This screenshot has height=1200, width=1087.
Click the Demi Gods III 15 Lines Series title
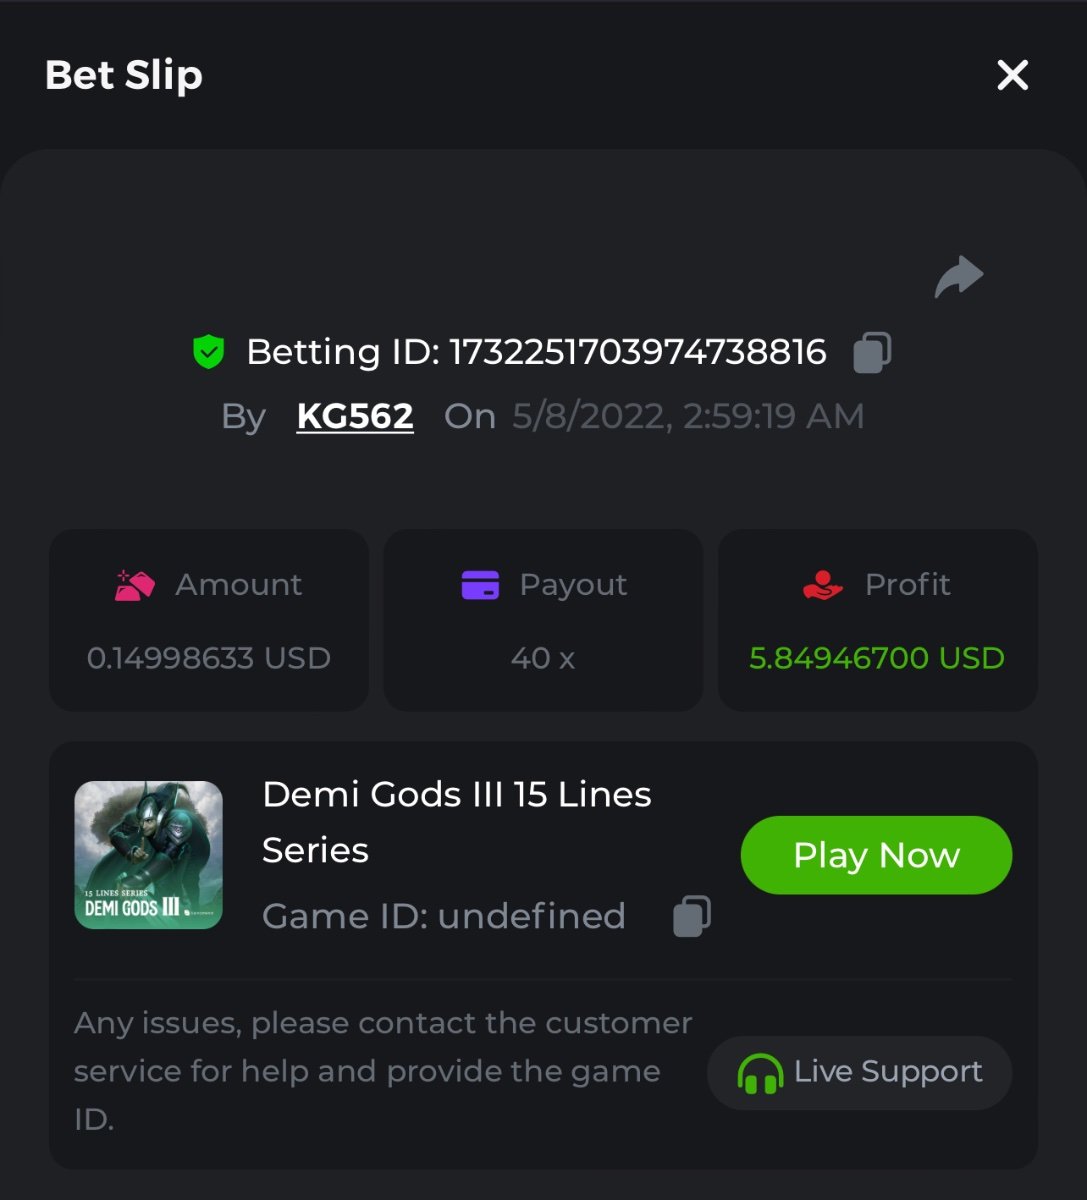[x=456, y=821]
